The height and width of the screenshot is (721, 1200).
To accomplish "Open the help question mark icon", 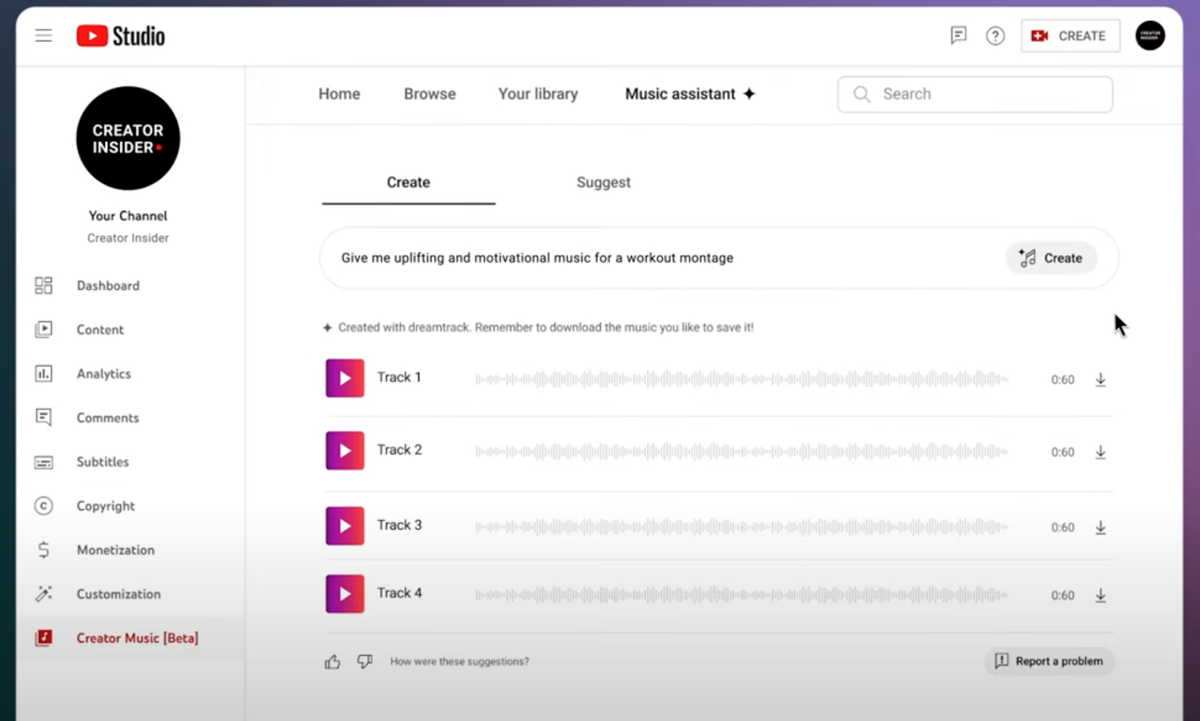I will pyautogui.click(x=995, y=36).
